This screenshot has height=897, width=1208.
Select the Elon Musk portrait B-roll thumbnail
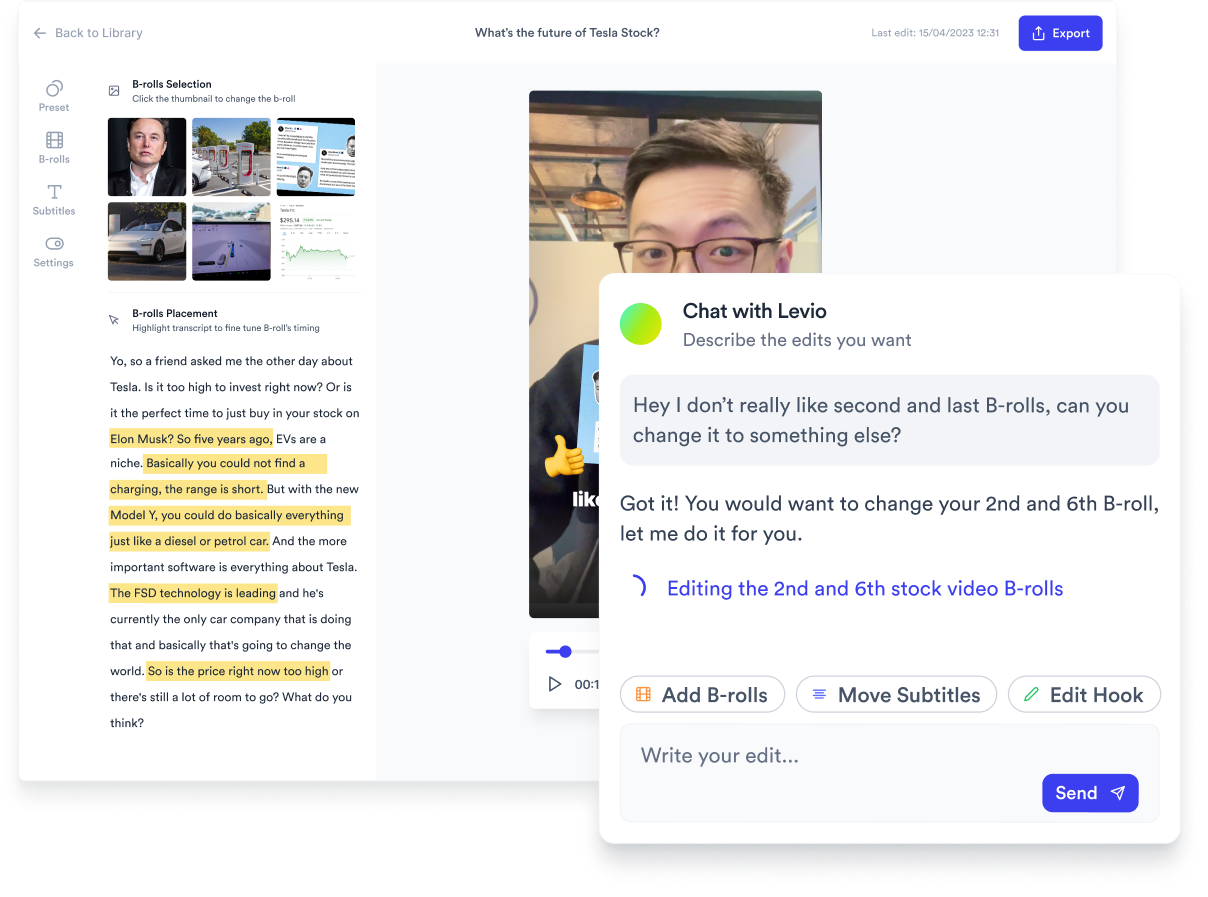[146, 156]
